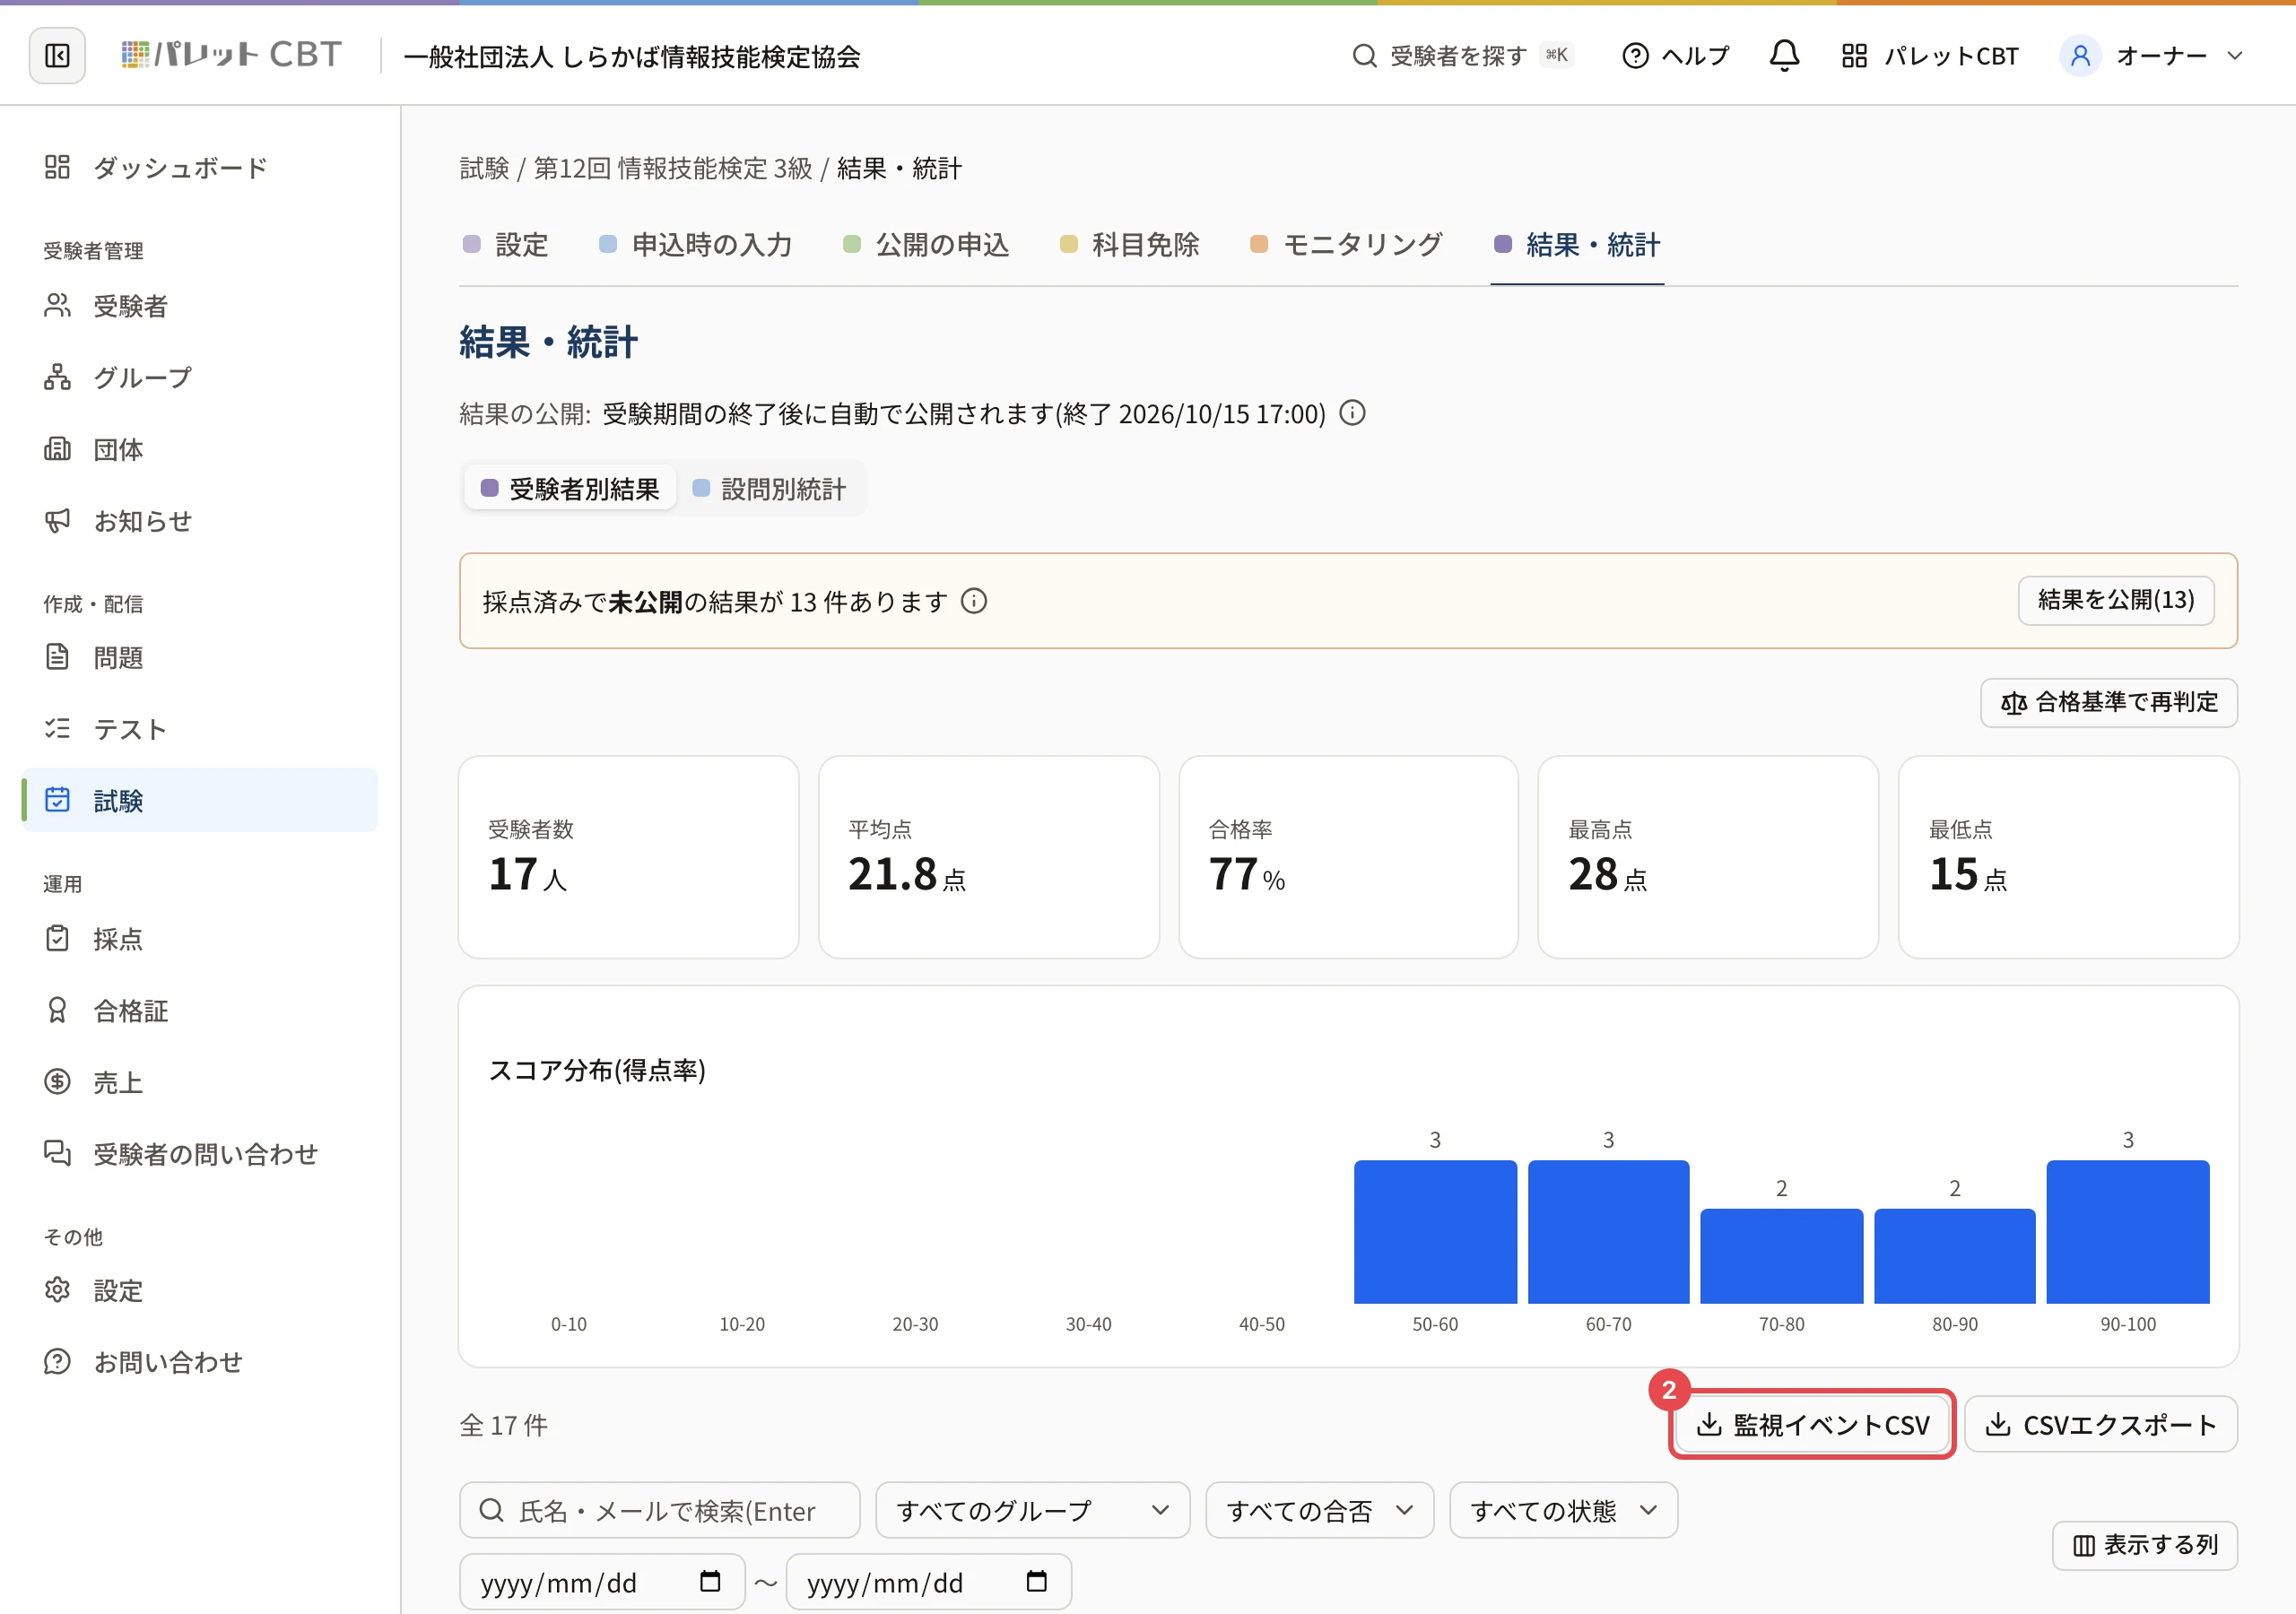Open the パレットCBT app grid icon
Viewport: 2296px width, 1614px height.
[x=1854, y=56]
